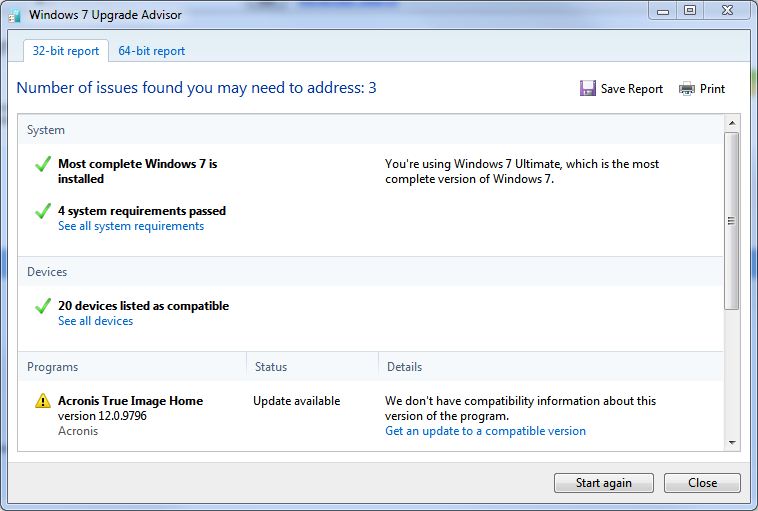Click the Windows 7 Ultimate description text
The width and height of the screenshot is (758, 511).
click(522, 171)
